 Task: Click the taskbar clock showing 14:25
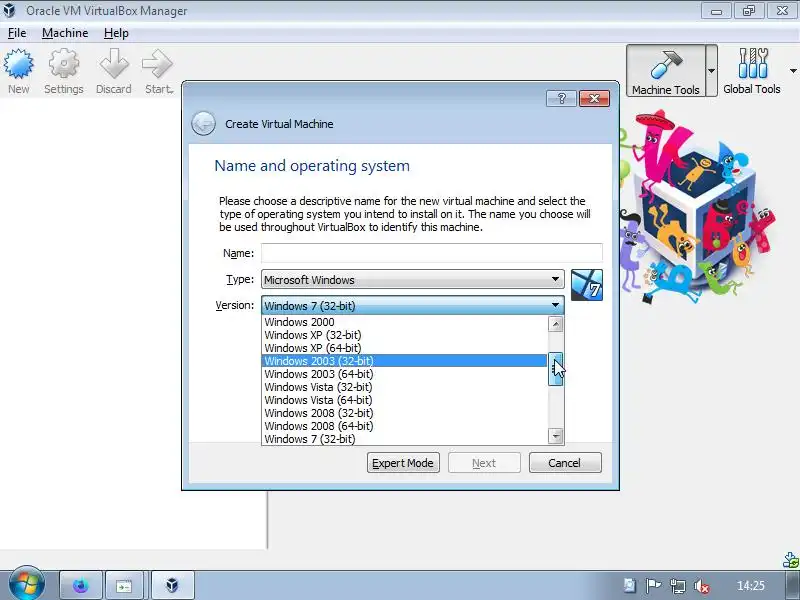[751, 586]
